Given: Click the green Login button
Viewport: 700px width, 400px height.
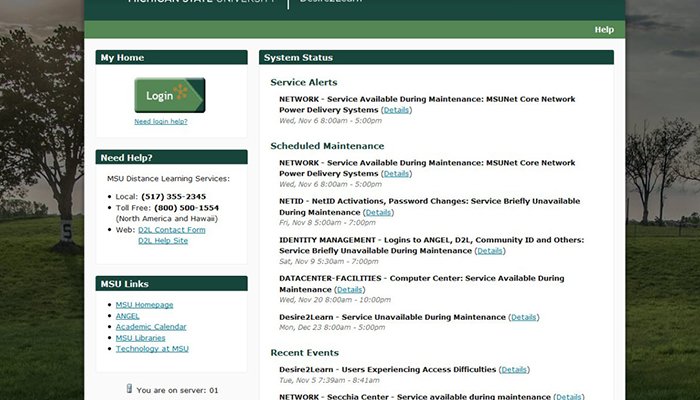Looking at the screenshot, I should click(x=170, y=95).
